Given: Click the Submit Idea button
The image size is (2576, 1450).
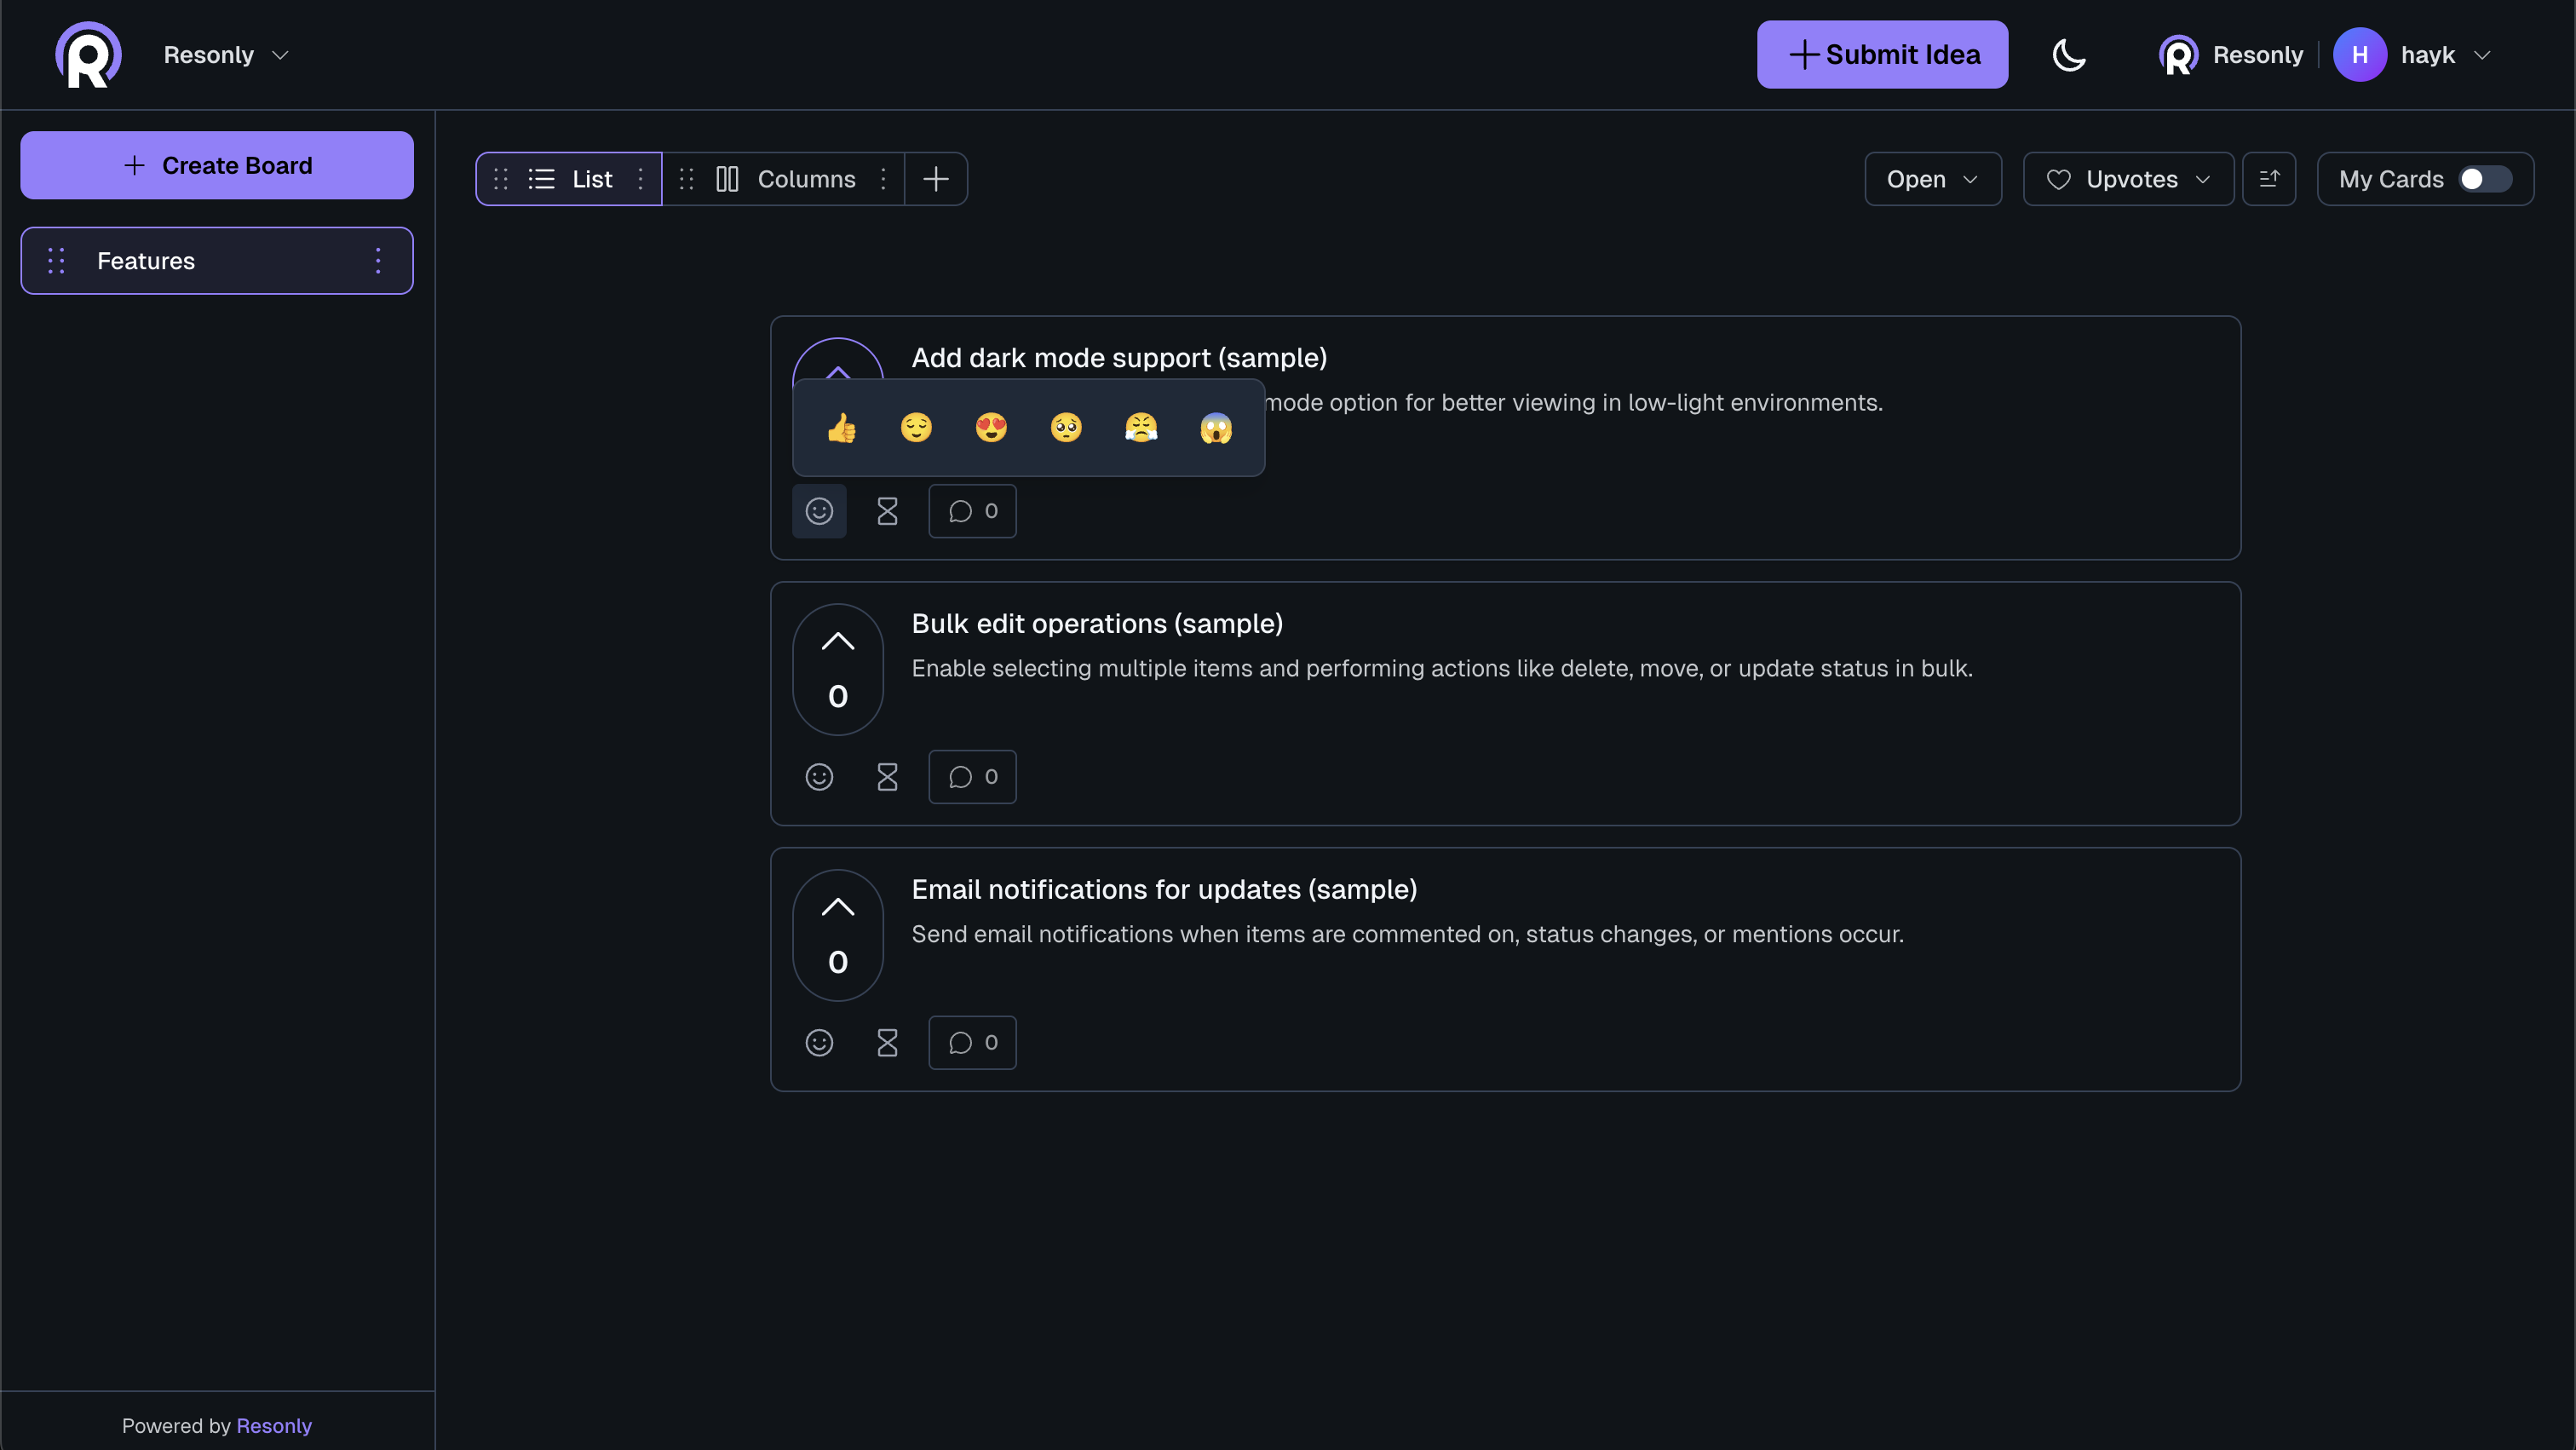Looking at the screenshot, I should (x=1882, y=54).
